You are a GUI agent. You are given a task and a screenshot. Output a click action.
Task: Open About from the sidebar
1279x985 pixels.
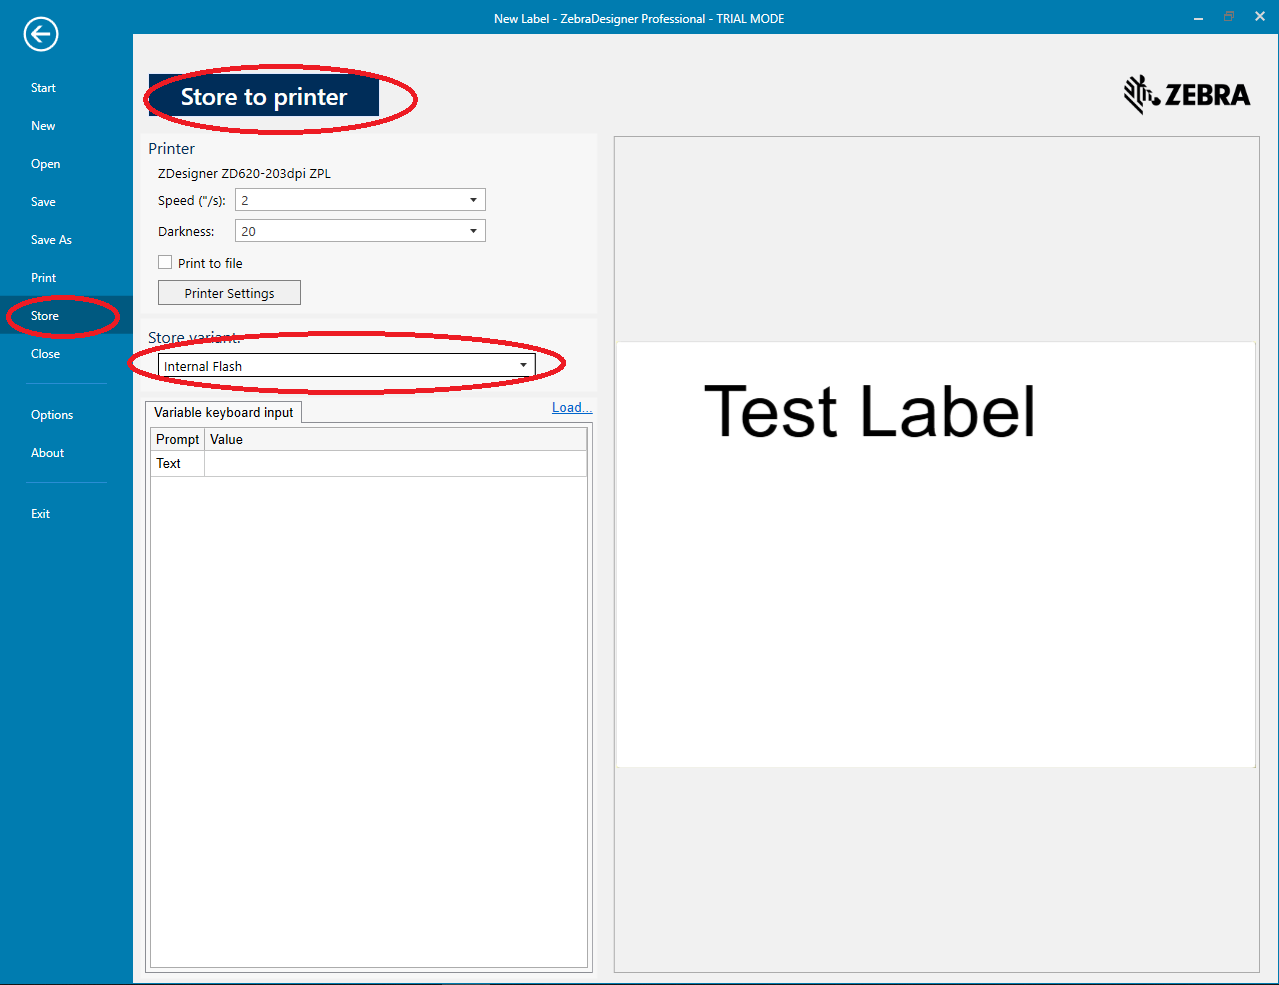[47, 452]
